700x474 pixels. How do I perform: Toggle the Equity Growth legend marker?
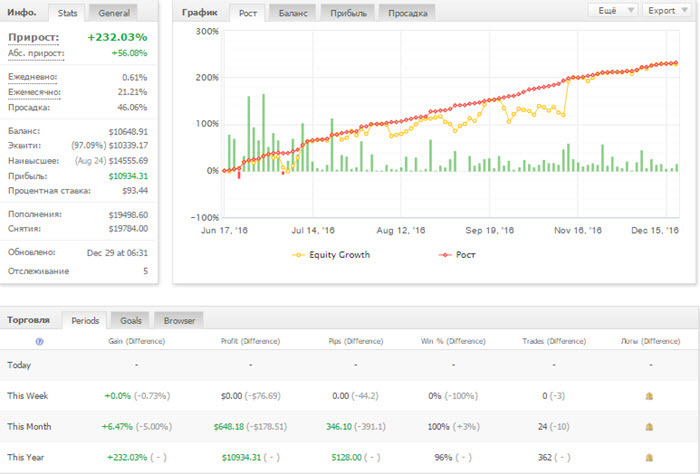pos(298,255)
